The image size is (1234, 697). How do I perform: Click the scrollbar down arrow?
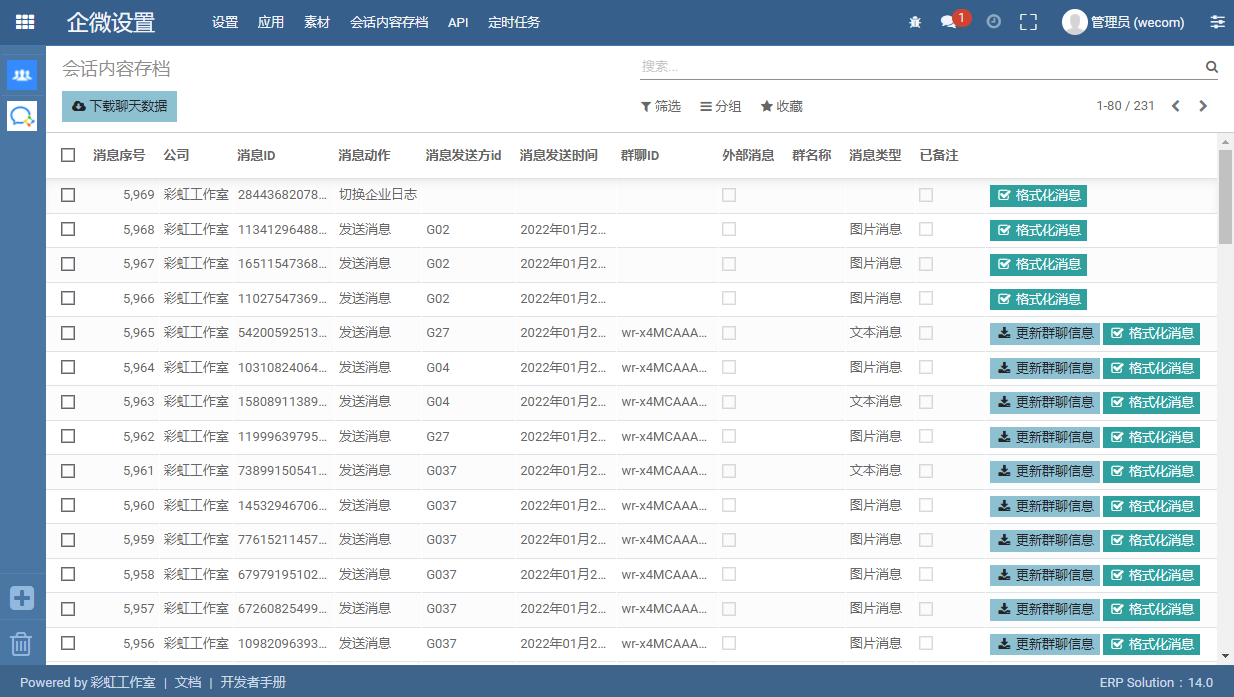1225,656
